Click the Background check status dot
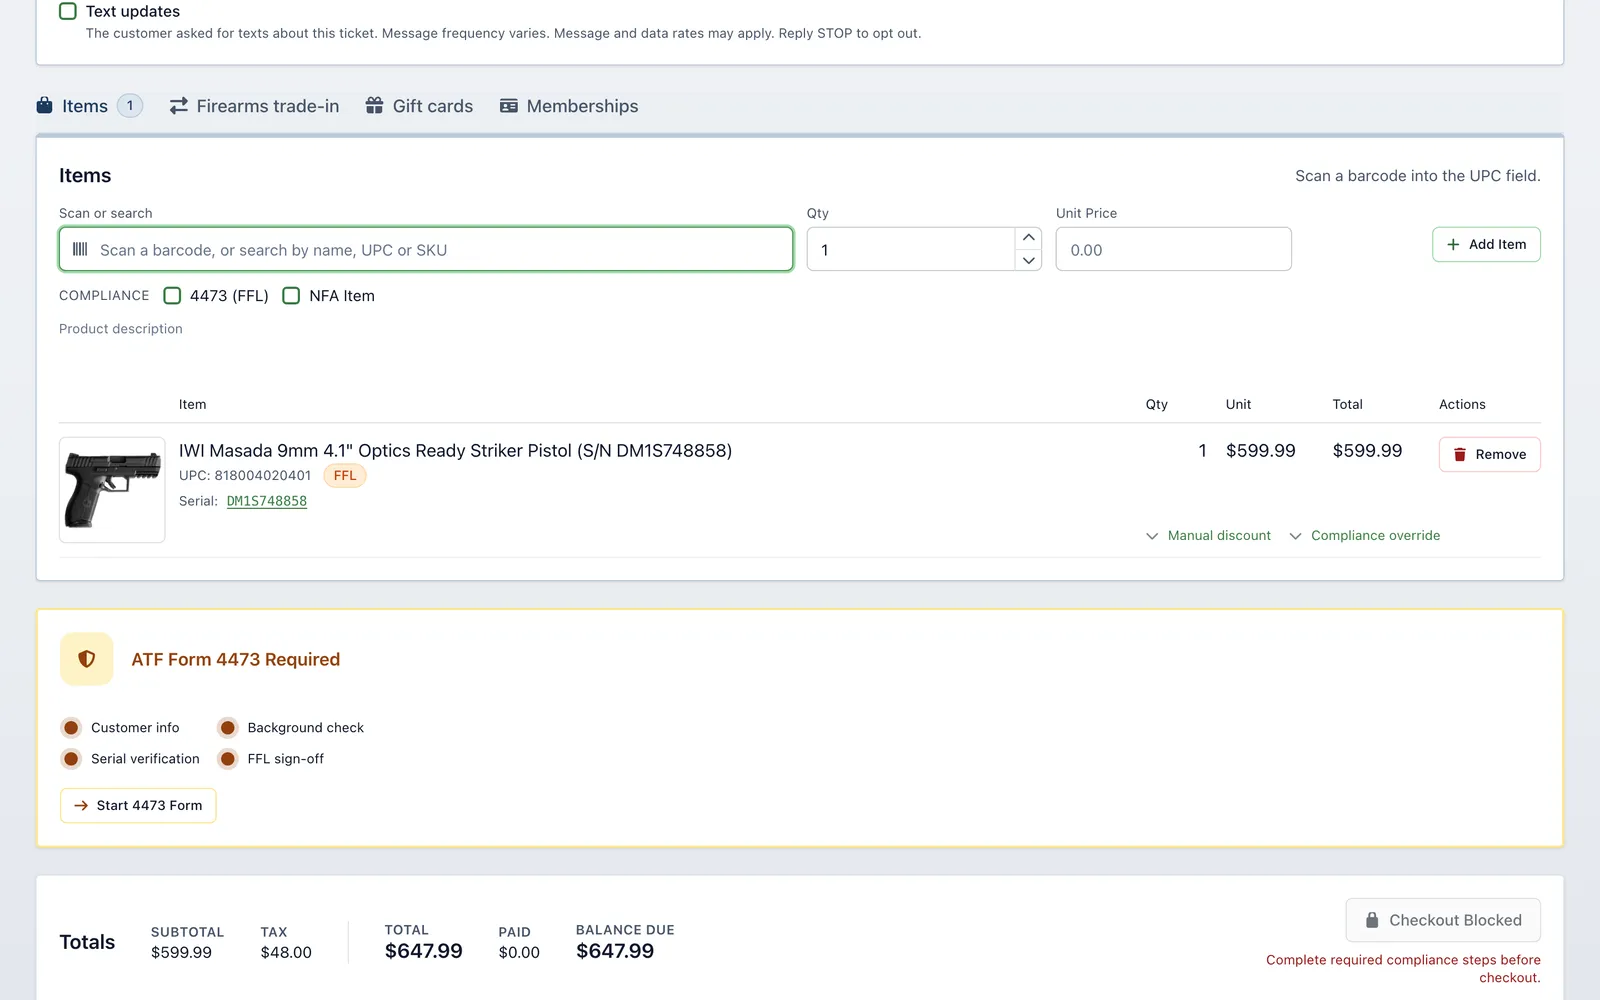 click(x=228, y=728)
